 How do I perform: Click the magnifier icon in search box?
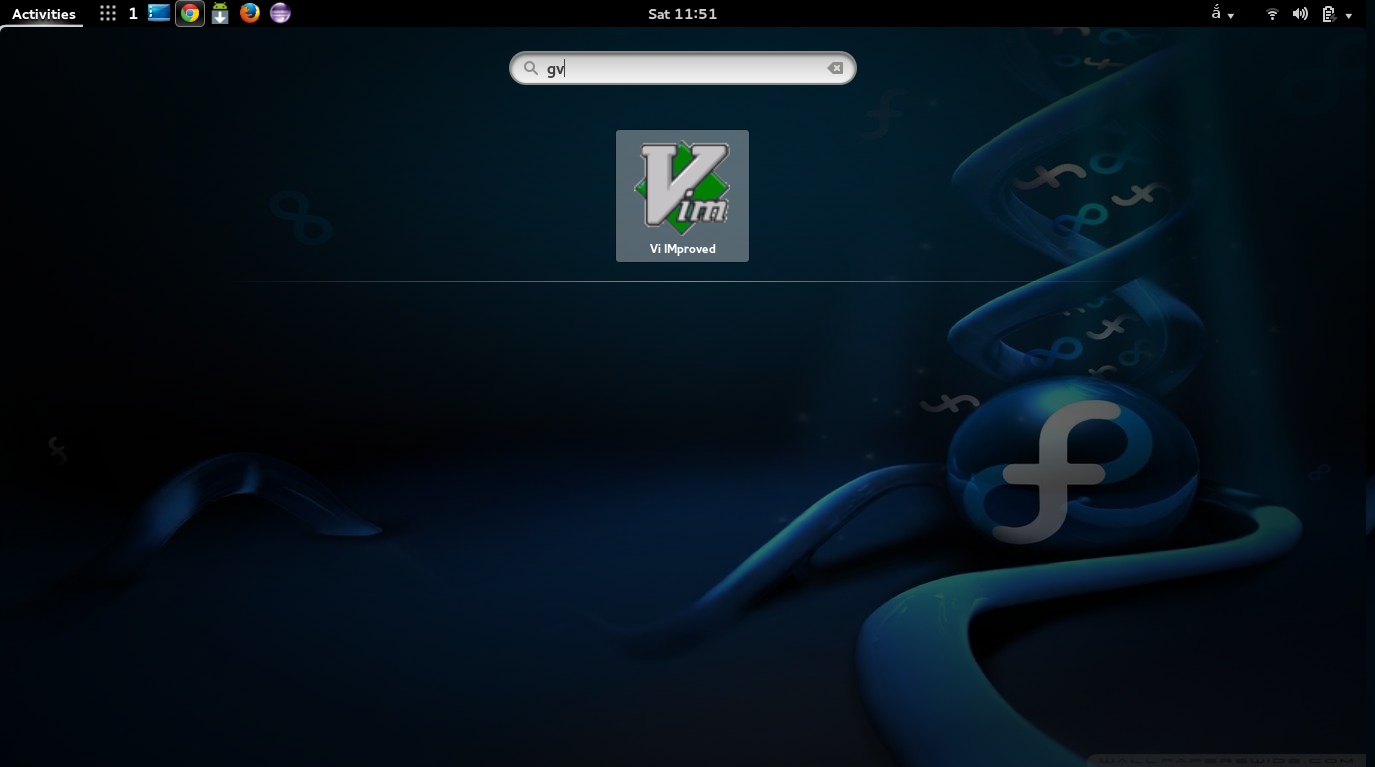tap(530, 68)
